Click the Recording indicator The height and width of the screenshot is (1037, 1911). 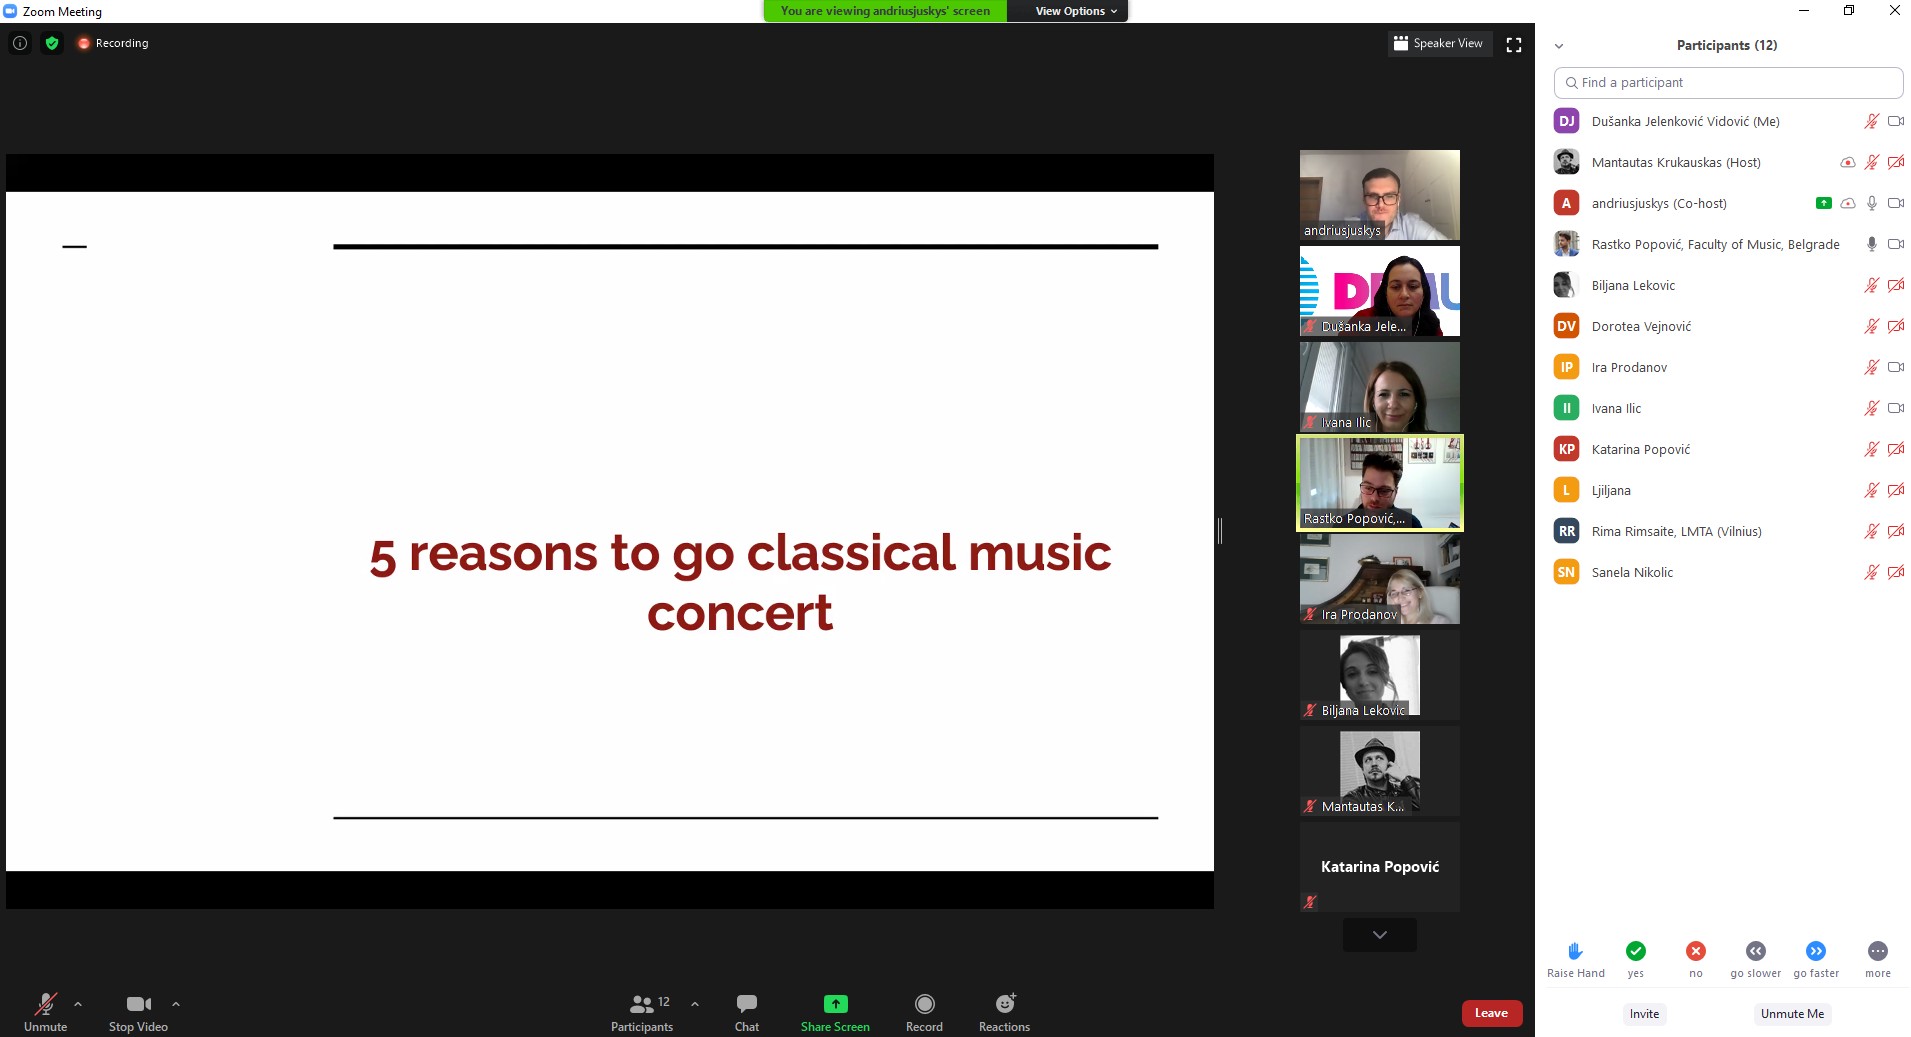(x=113, y=43)
